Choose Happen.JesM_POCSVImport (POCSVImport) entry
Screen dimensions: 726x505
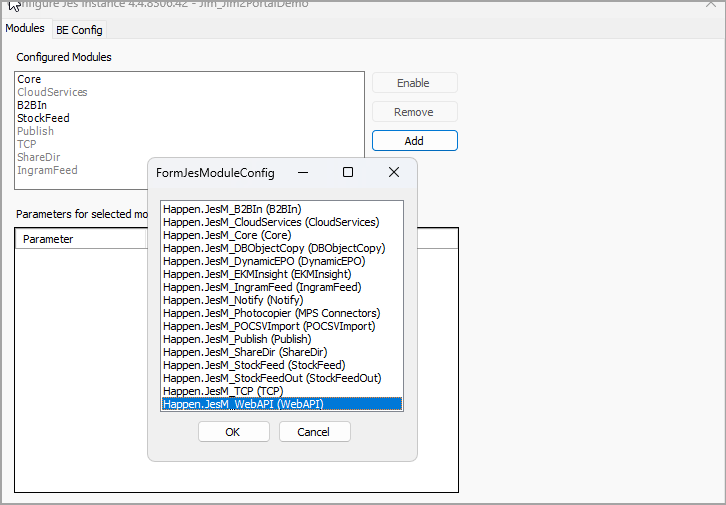282,326
